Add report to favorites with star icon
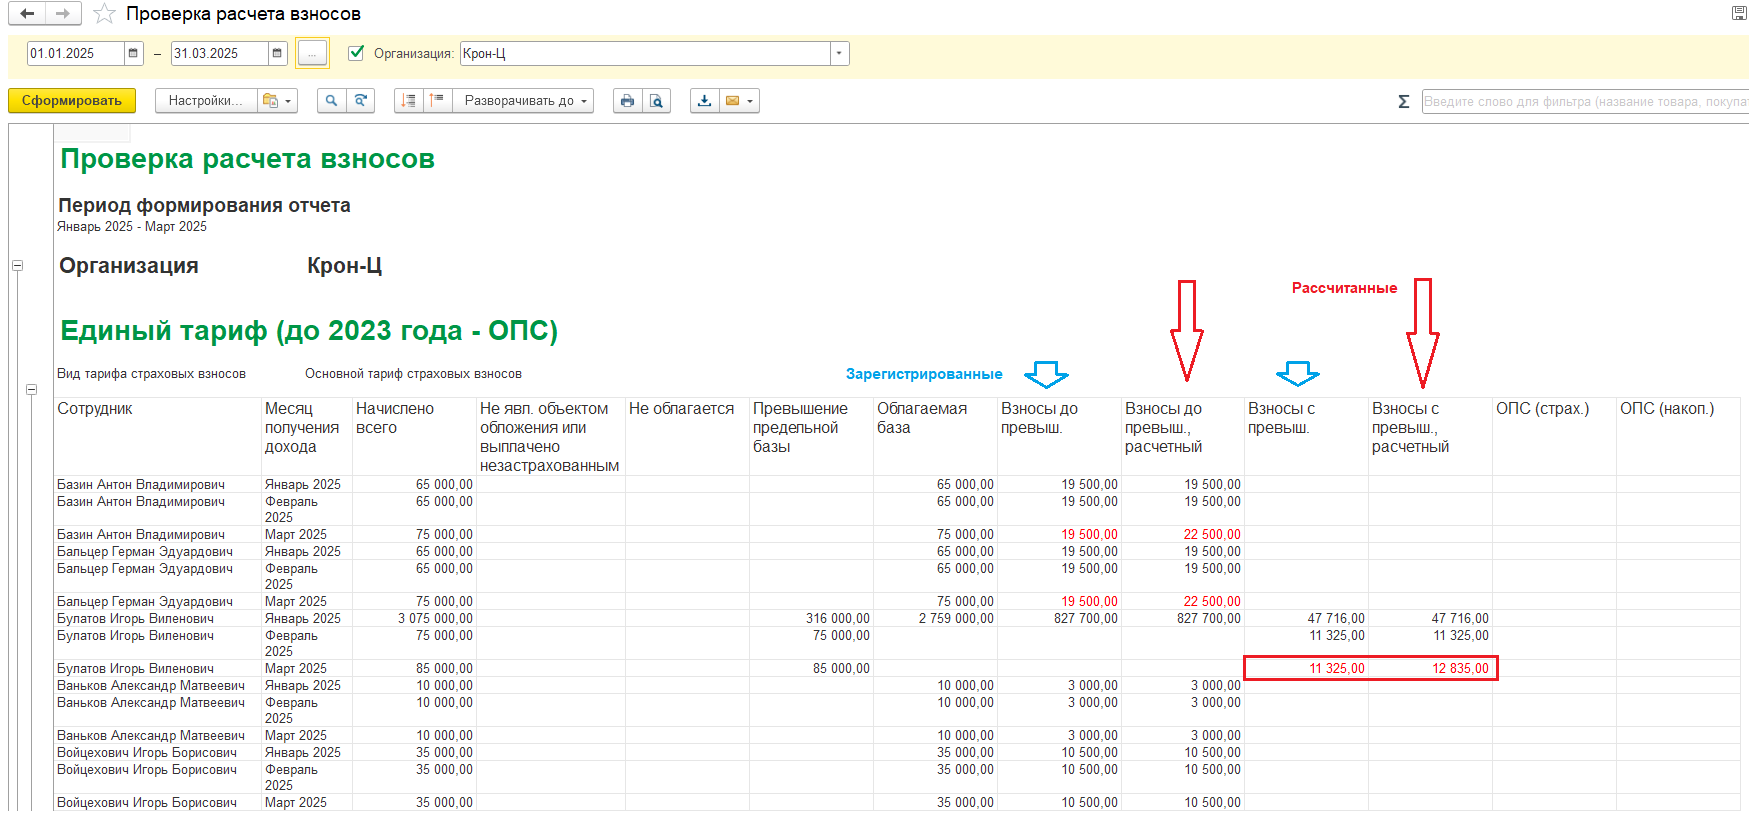 [104, 14]
